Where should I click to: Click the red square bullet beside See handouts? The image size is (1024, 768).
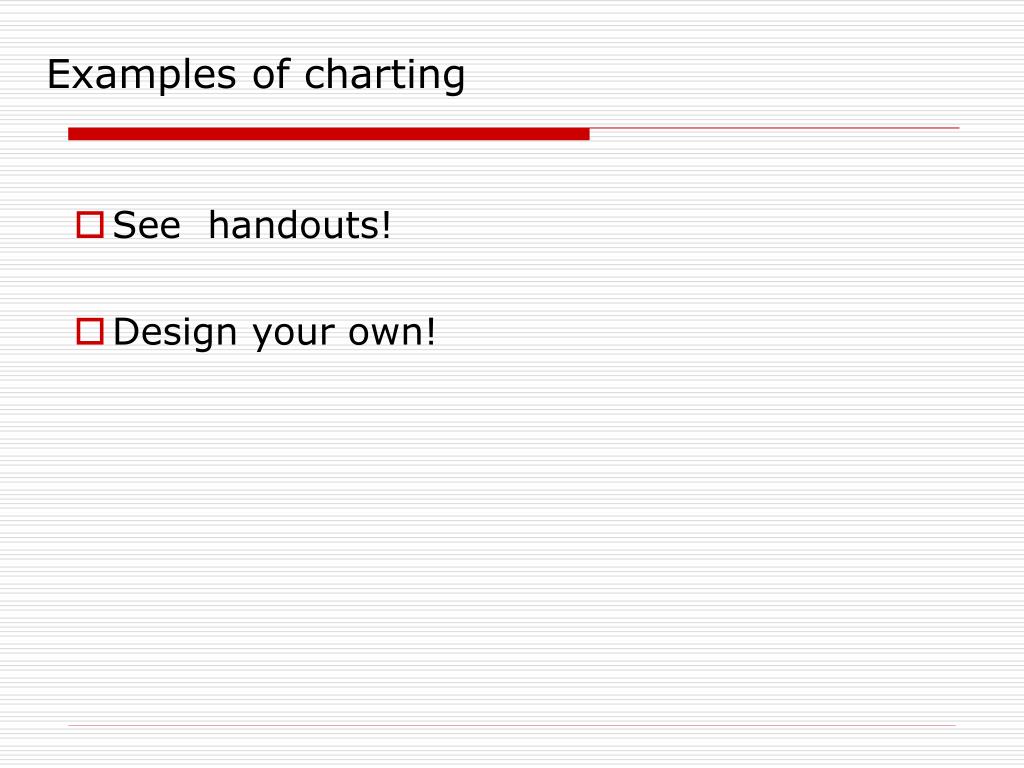pos(90,225)
